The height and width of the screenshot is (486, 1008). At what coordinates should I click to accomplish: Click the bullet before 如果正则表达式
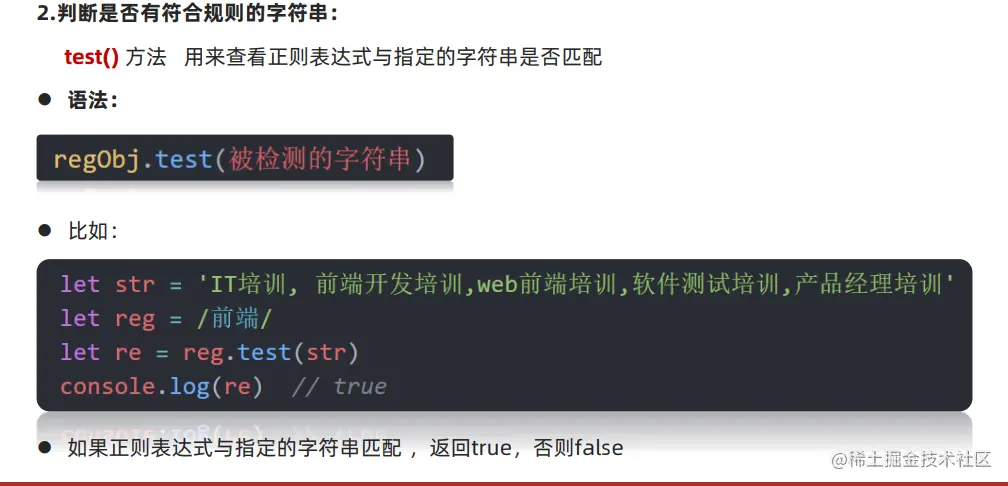click(44, 447)
